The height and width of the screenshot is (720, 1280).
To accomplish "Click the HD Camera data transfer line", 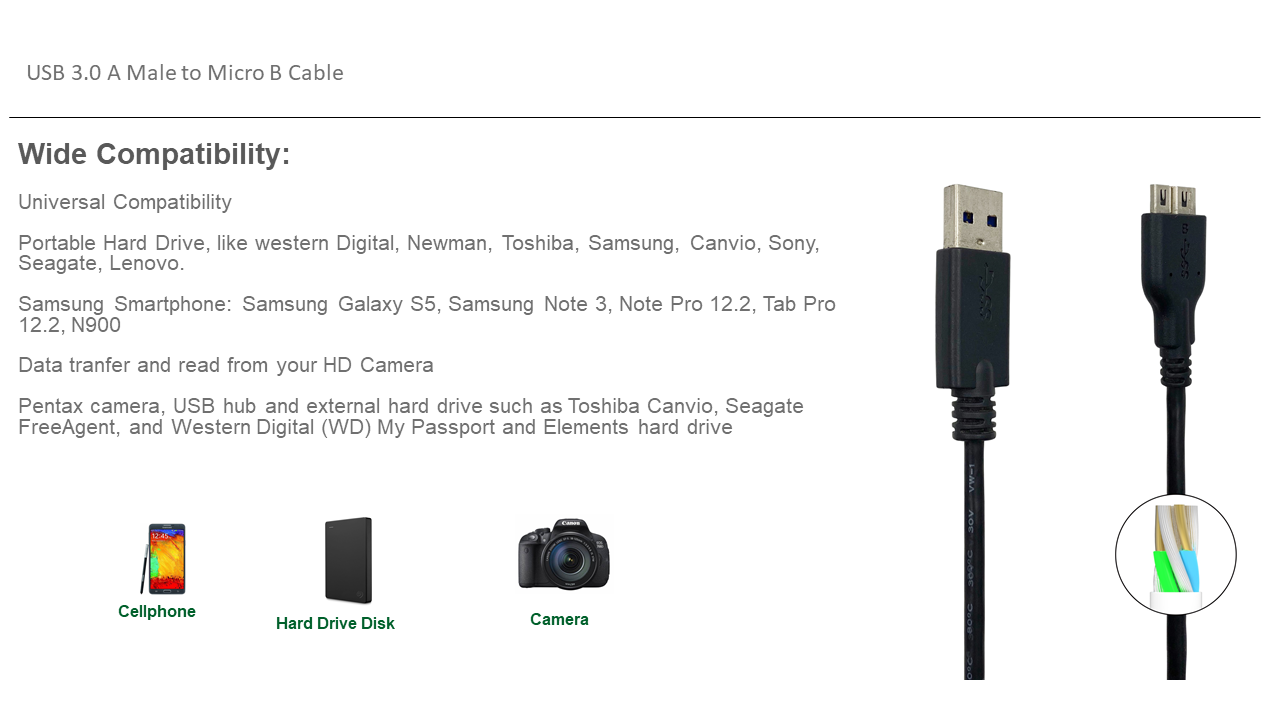I will (x=226, y=365).
